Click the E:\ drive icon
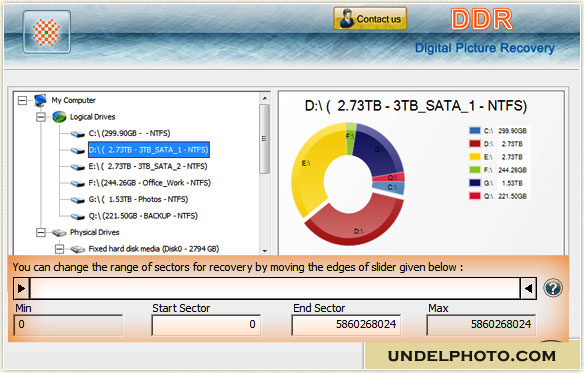Image resolution: width=584 pixels, height=373 pixels. [x=78, y=167]
